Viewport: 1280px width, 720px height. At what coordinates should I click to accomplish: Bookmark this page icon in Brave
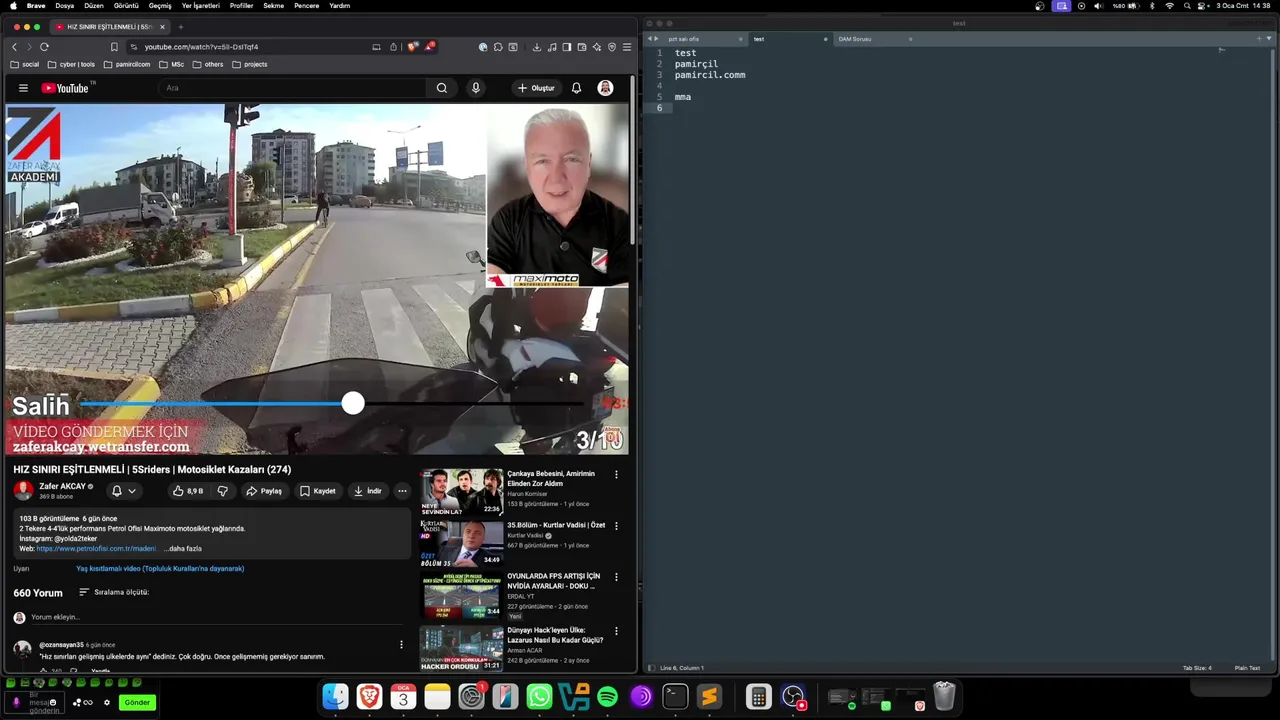tap(114, 47)
